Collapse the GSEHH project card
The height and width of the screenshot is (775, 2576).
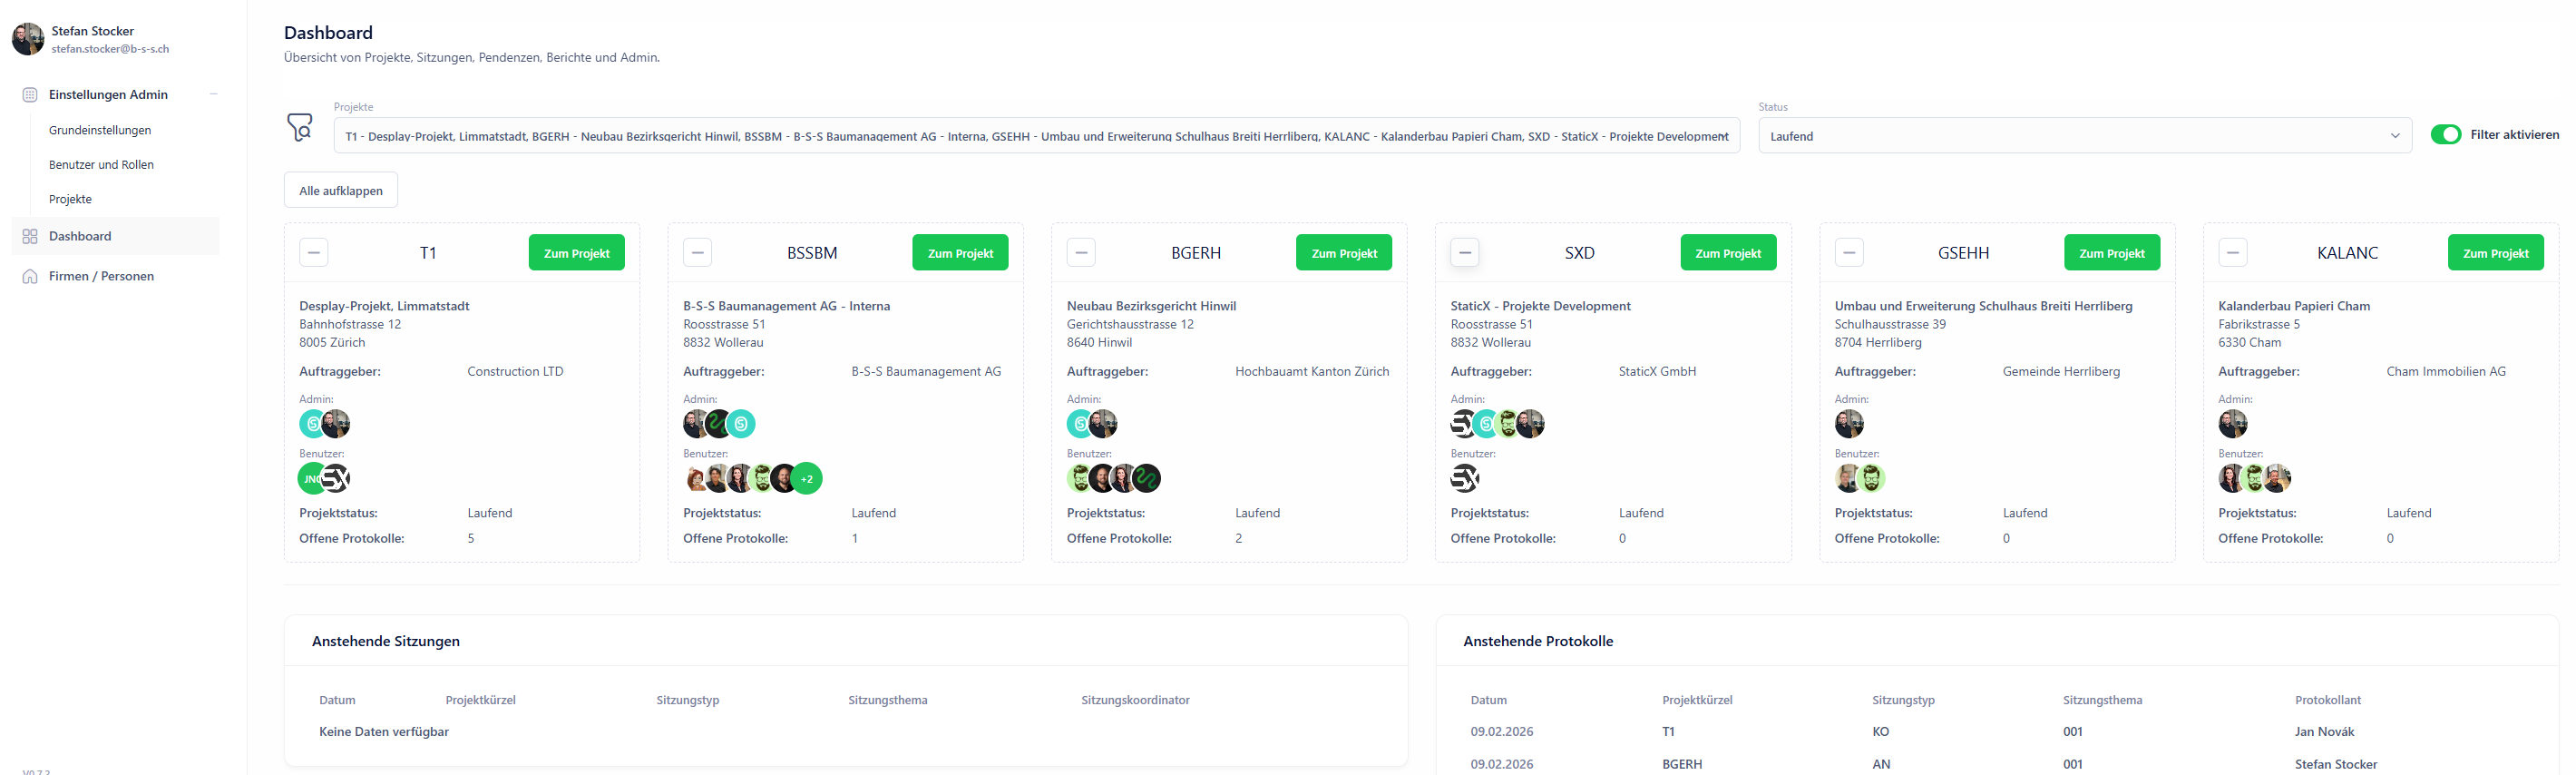point(1849,253)
